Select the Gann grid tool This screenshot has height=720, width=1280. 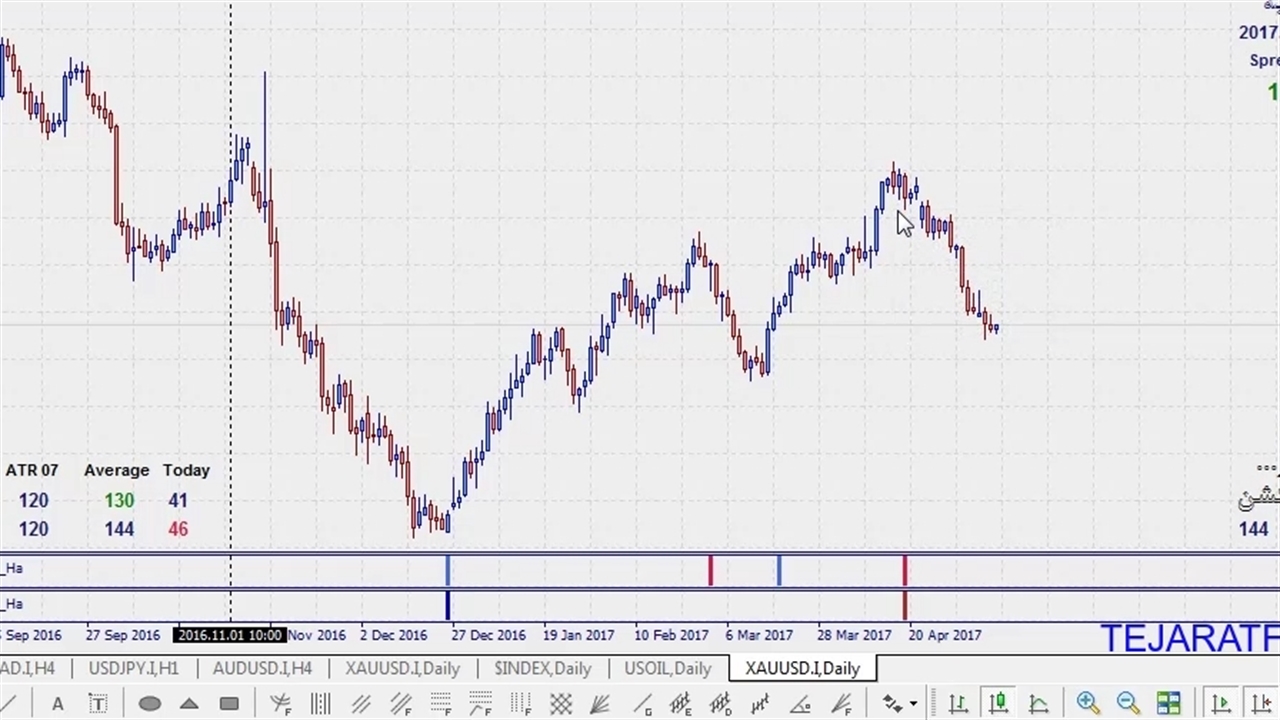click(x=560, y=704)
